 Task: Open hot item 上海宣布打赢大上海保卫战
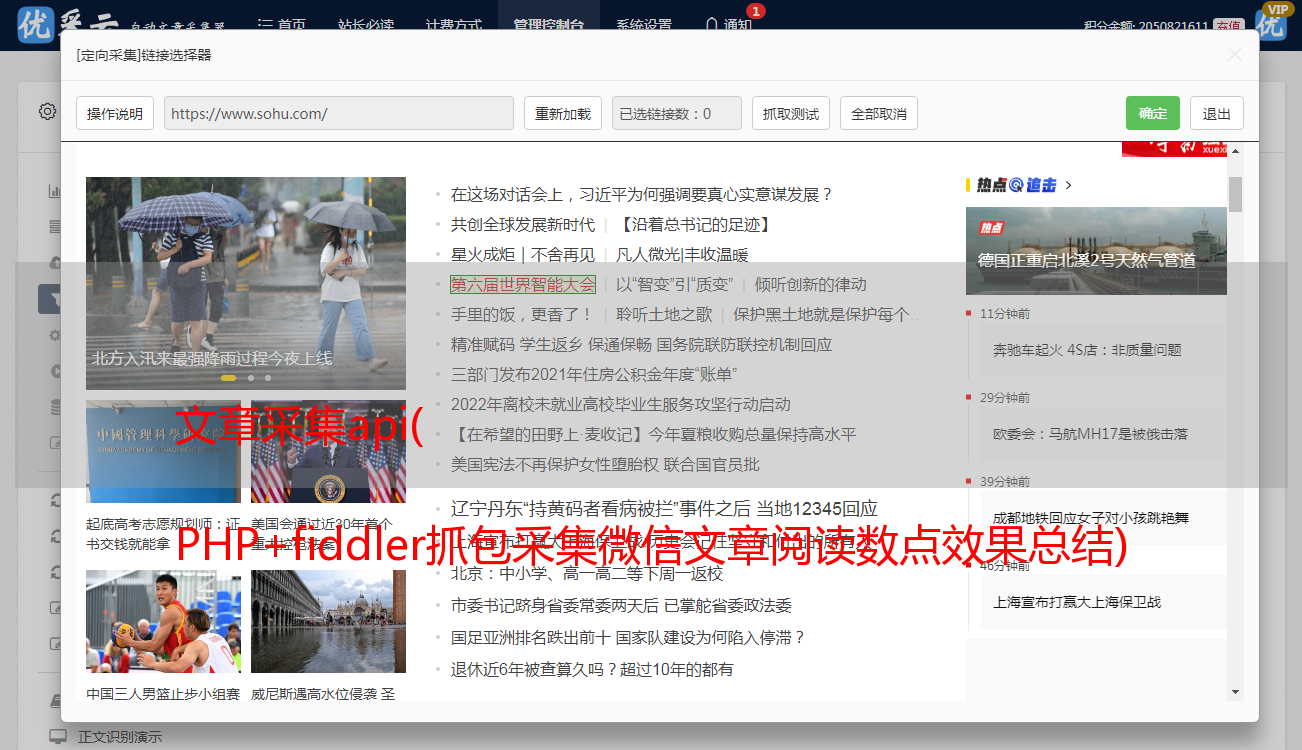(x=1077, y=602)
